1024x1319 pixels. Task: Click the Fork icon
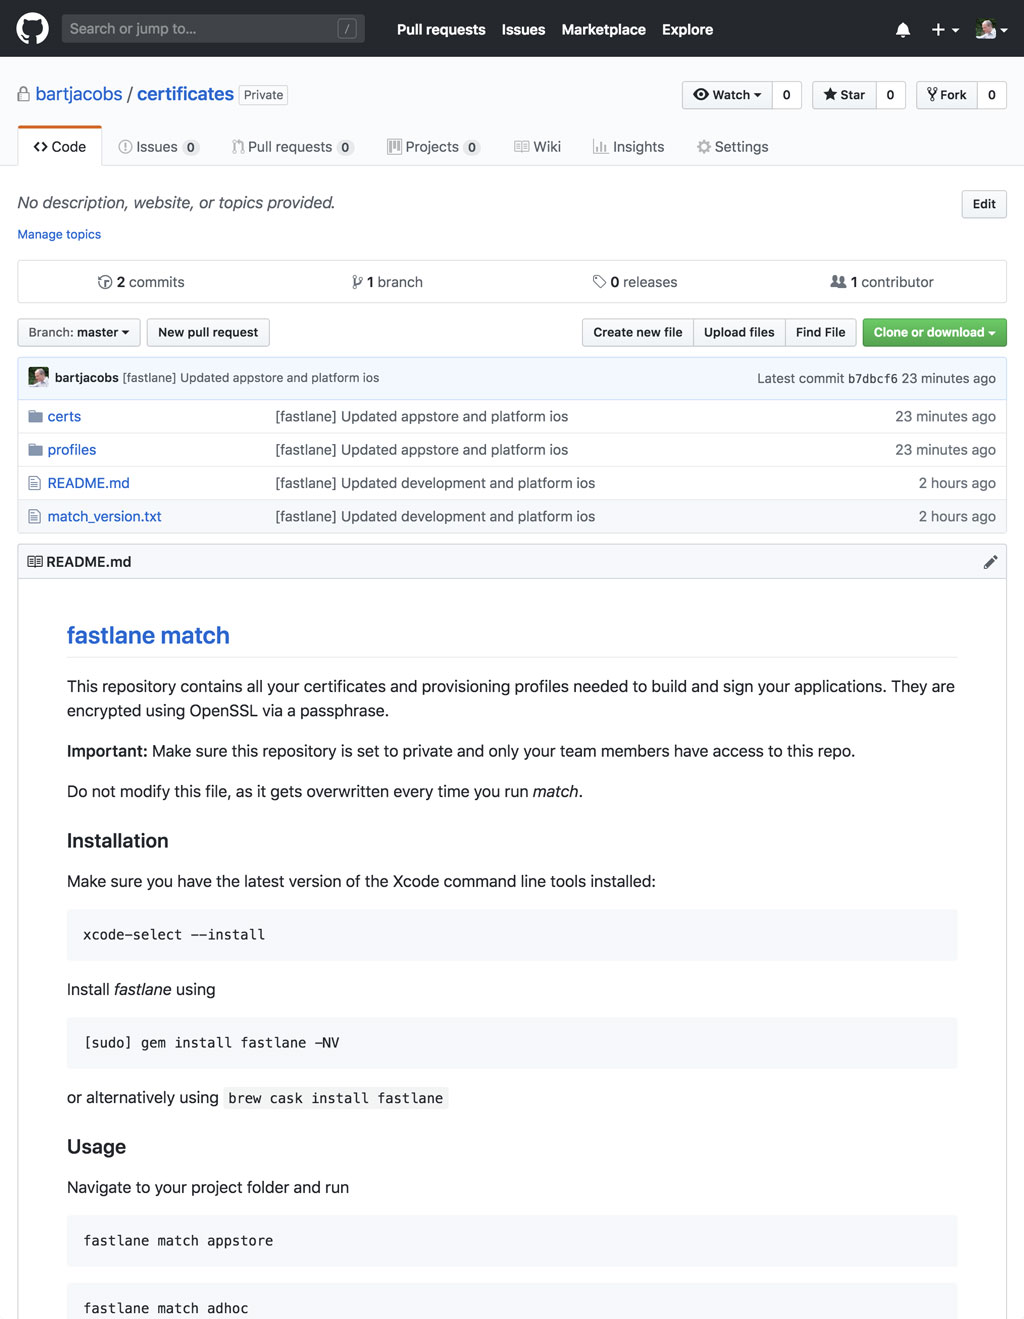coord(933,94)
